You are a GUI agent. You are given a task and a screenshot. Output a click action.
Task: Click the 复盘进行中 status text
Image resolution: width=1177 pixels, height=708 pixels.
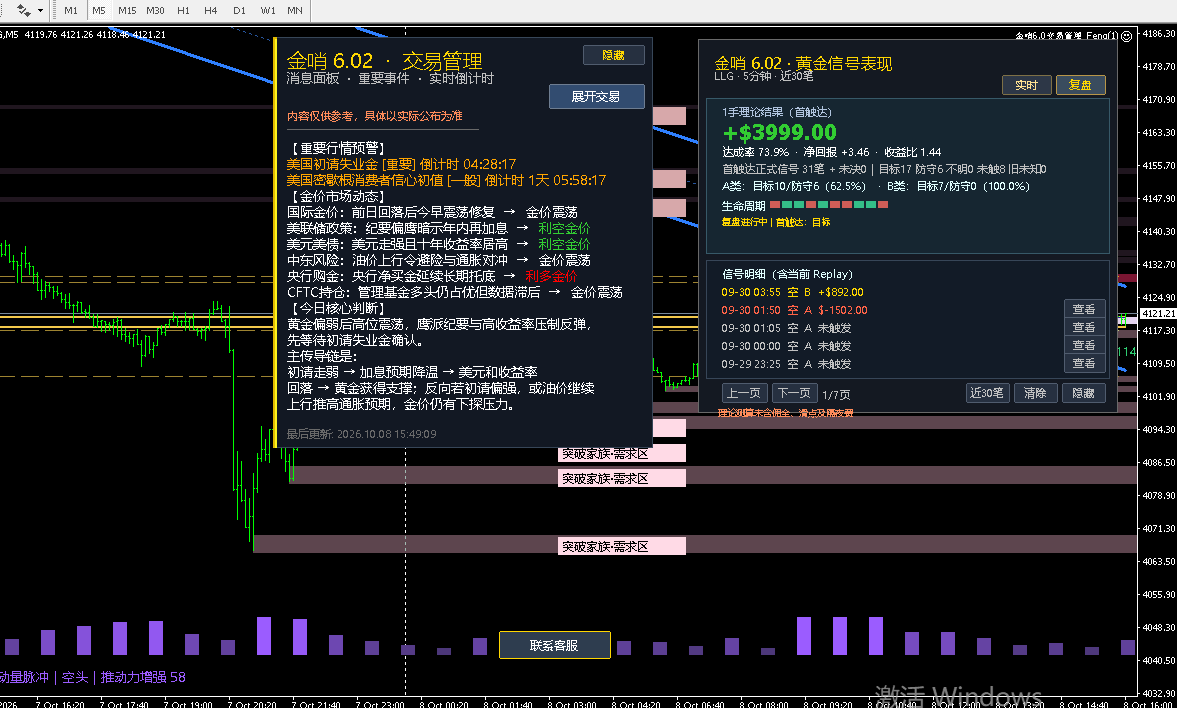(x=776, y=222)
